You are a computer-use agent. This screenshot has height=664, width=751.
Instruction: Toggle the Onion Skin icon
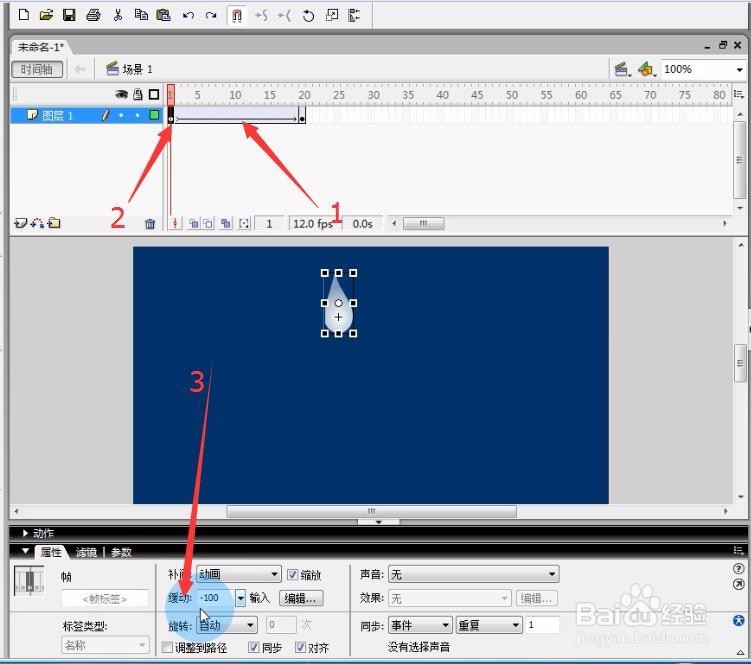(x=193, y=224)
